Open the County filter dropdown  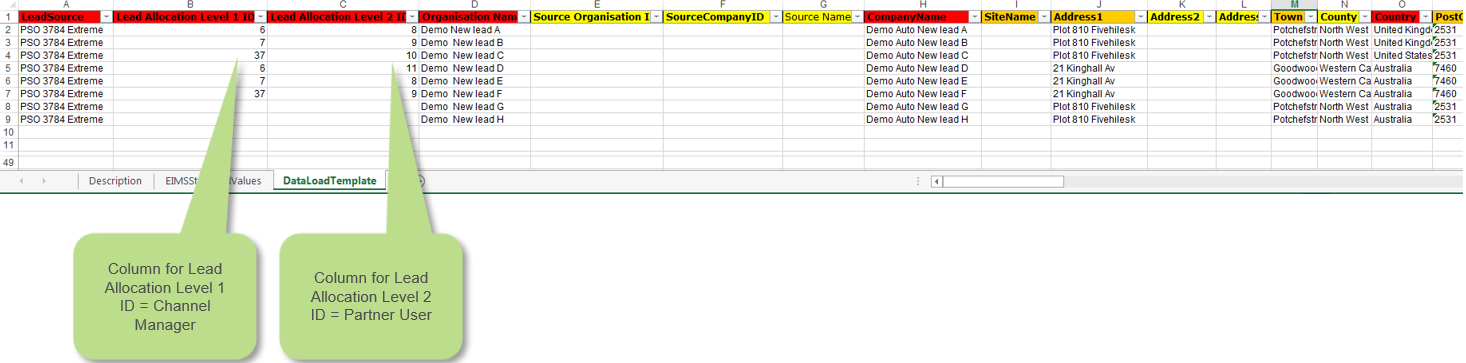(1364, 18)
